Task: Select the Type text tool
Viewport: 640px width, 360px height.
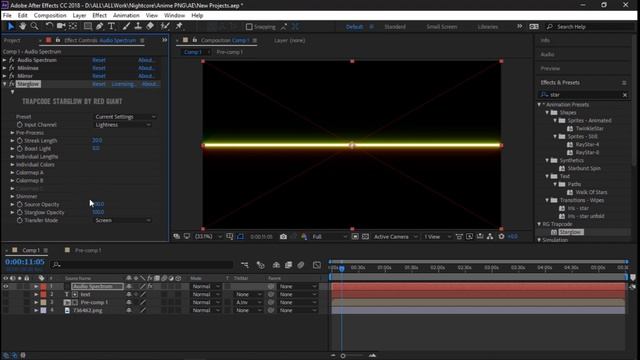Action: pos(111,27)
